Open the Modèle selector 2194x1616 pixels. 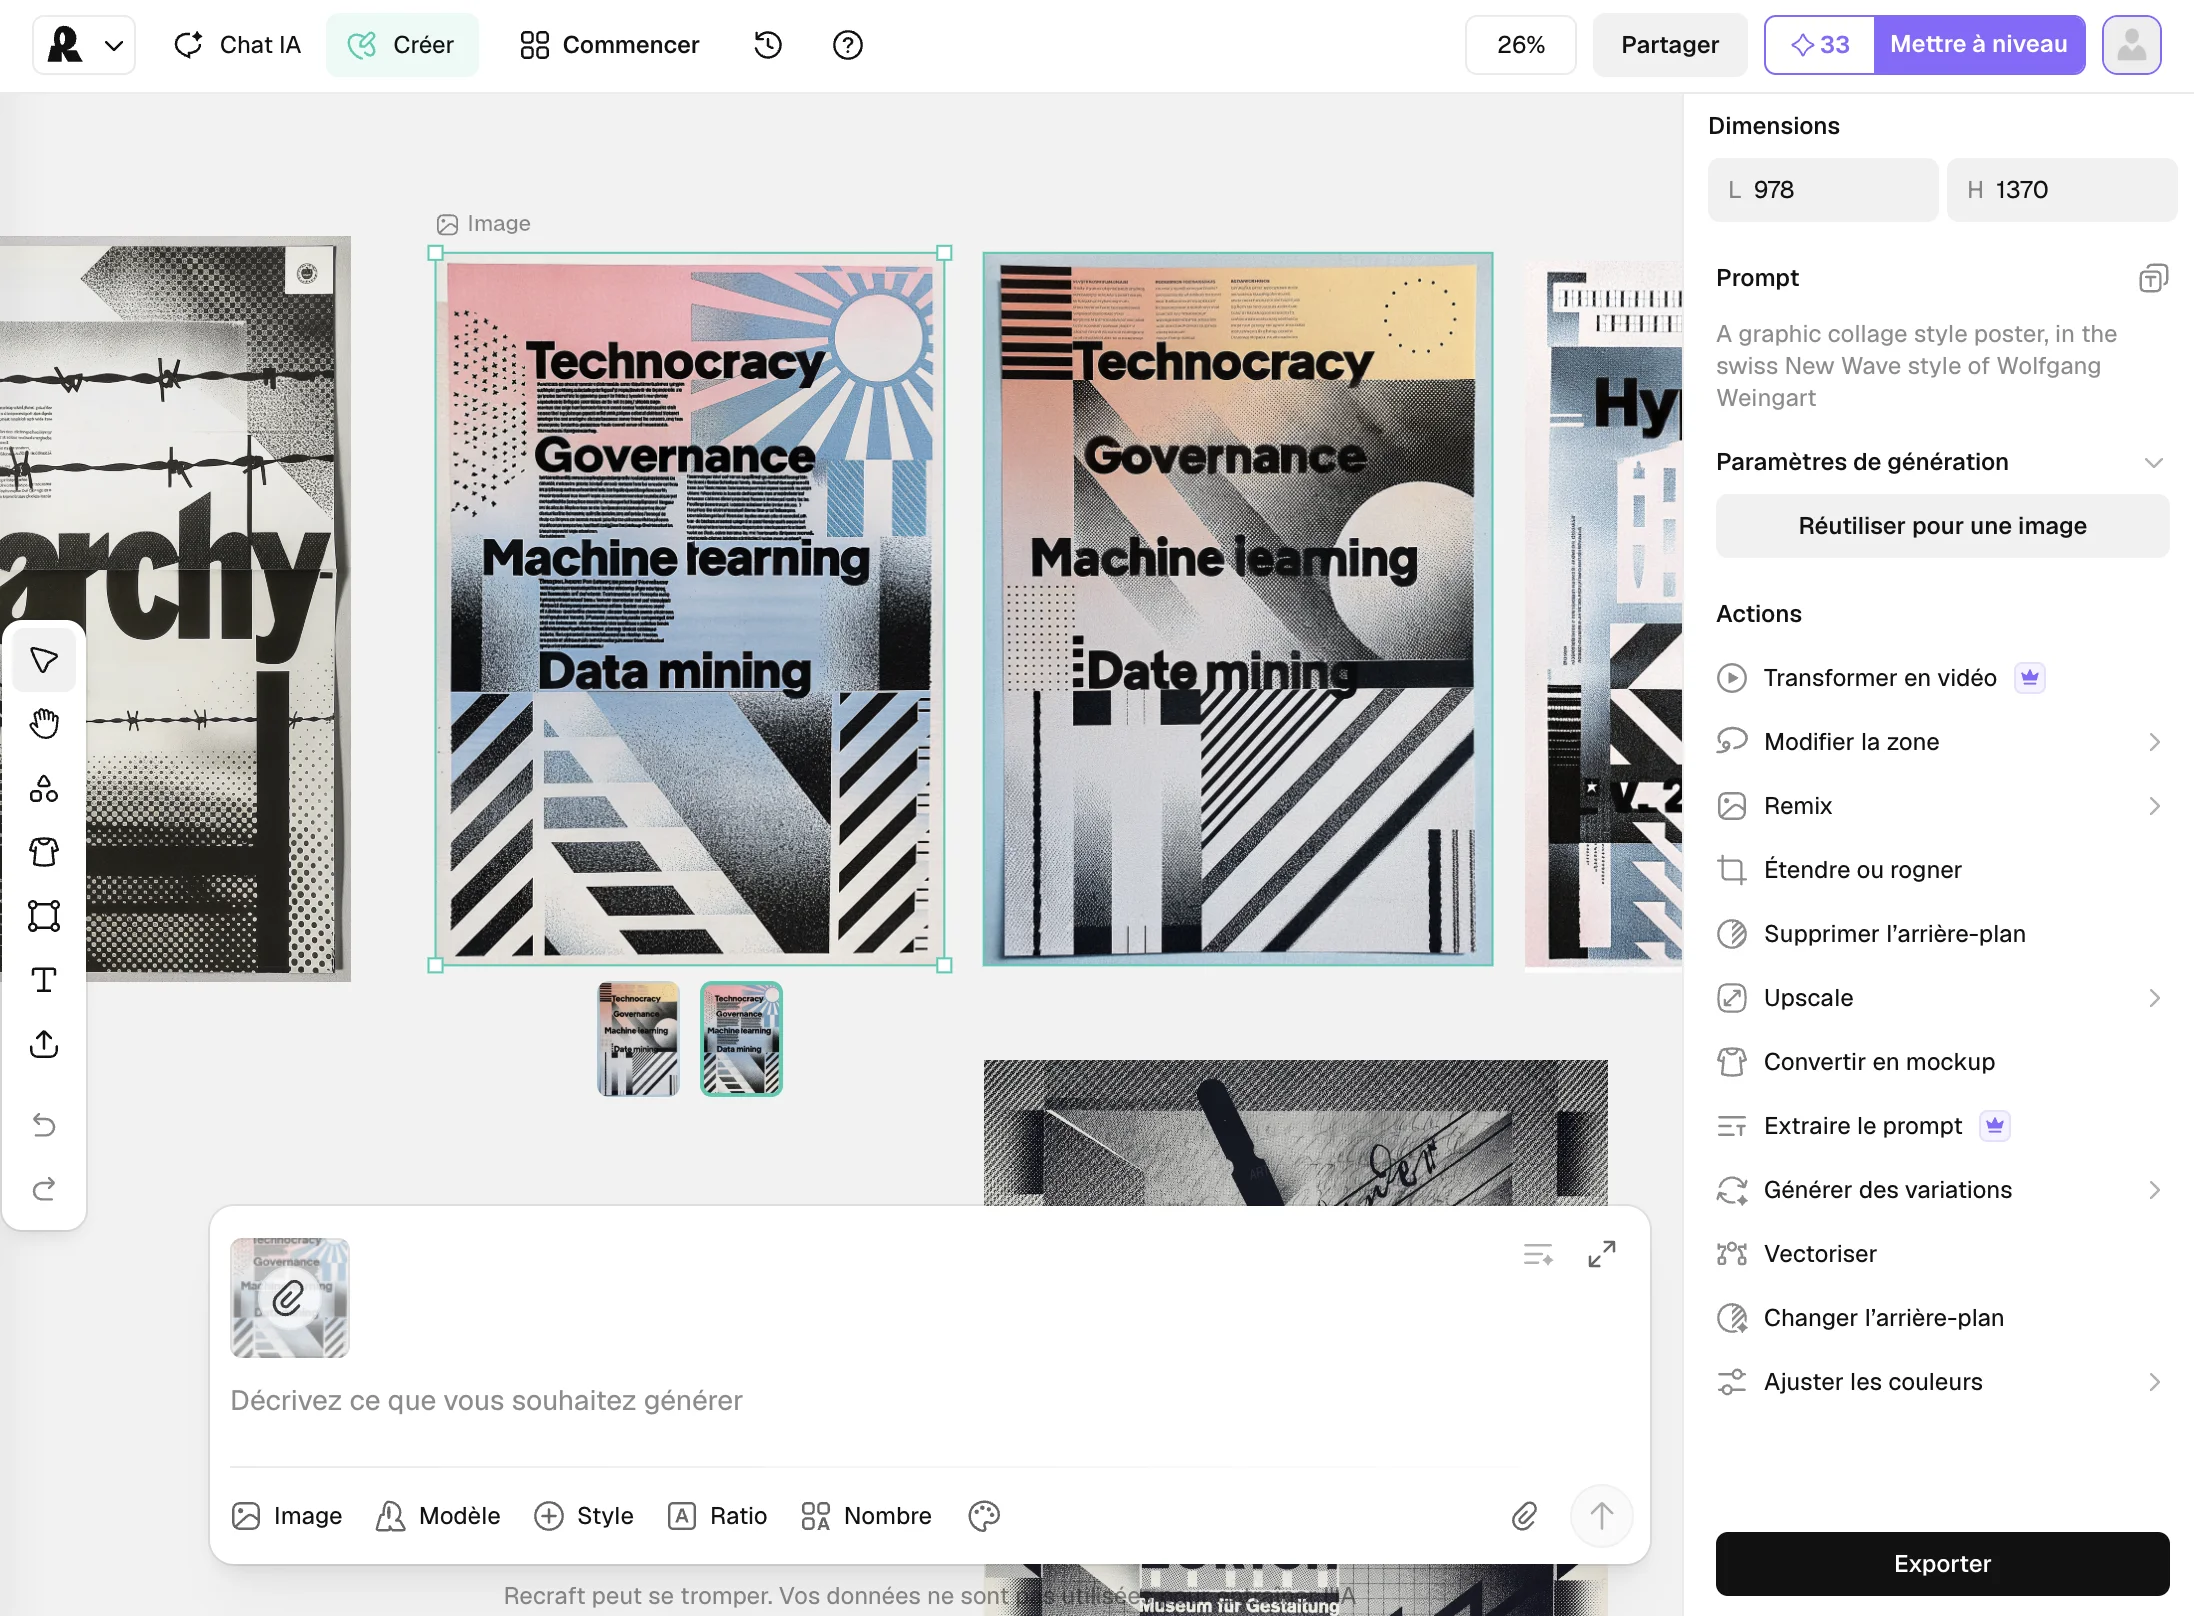[438, 1516]
